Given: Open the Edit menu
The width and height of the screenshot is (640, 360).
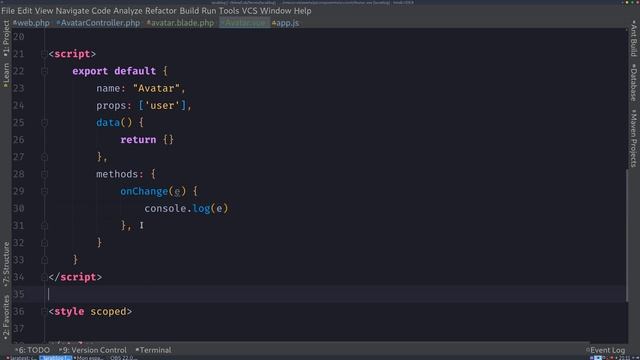Looking at the screenshot, I should click(x=24, y=11).
